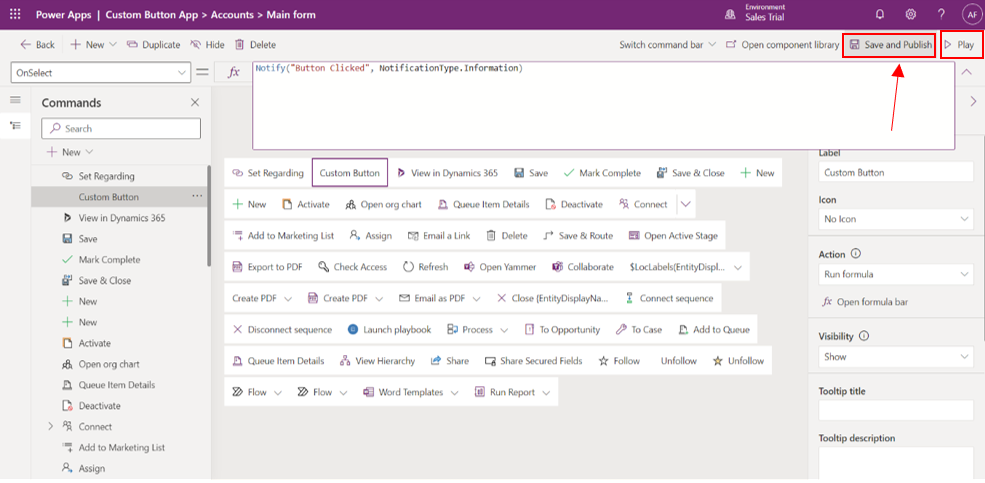Open the AF account avatar

971,15
